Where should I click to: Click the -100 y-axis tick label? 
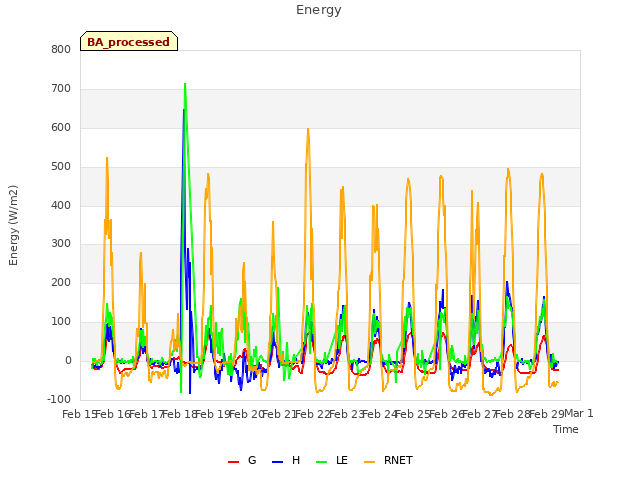(x=59, y=399)
